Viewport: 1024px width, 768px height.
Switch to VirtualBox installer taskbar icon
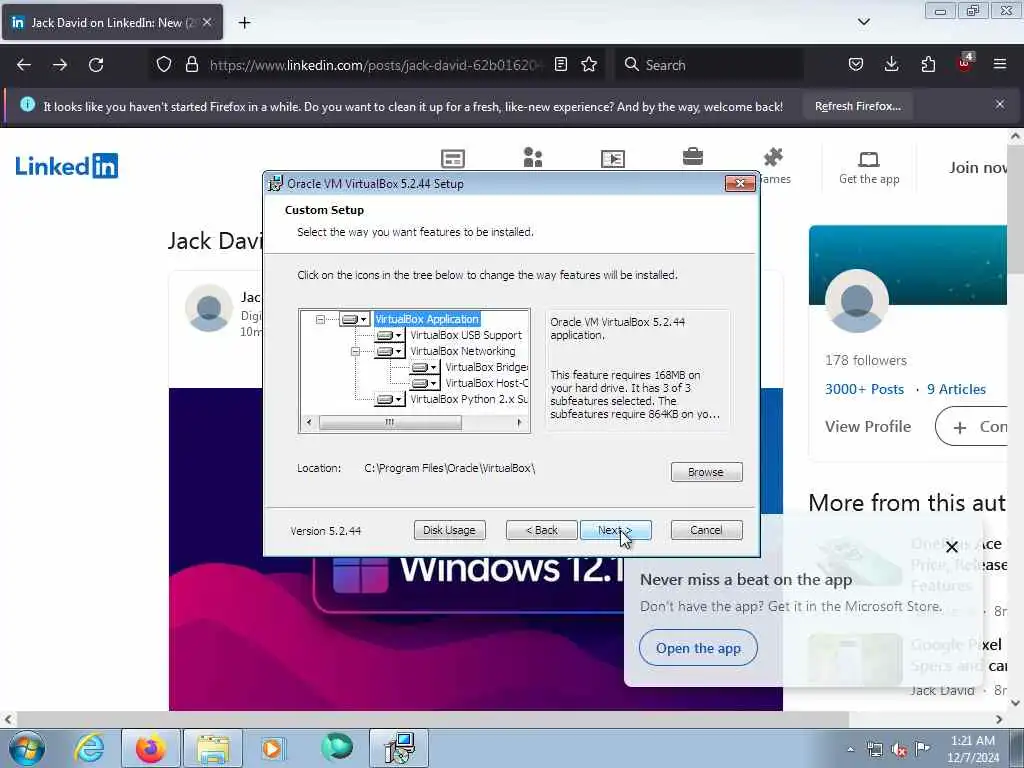[x=399, y=748]
